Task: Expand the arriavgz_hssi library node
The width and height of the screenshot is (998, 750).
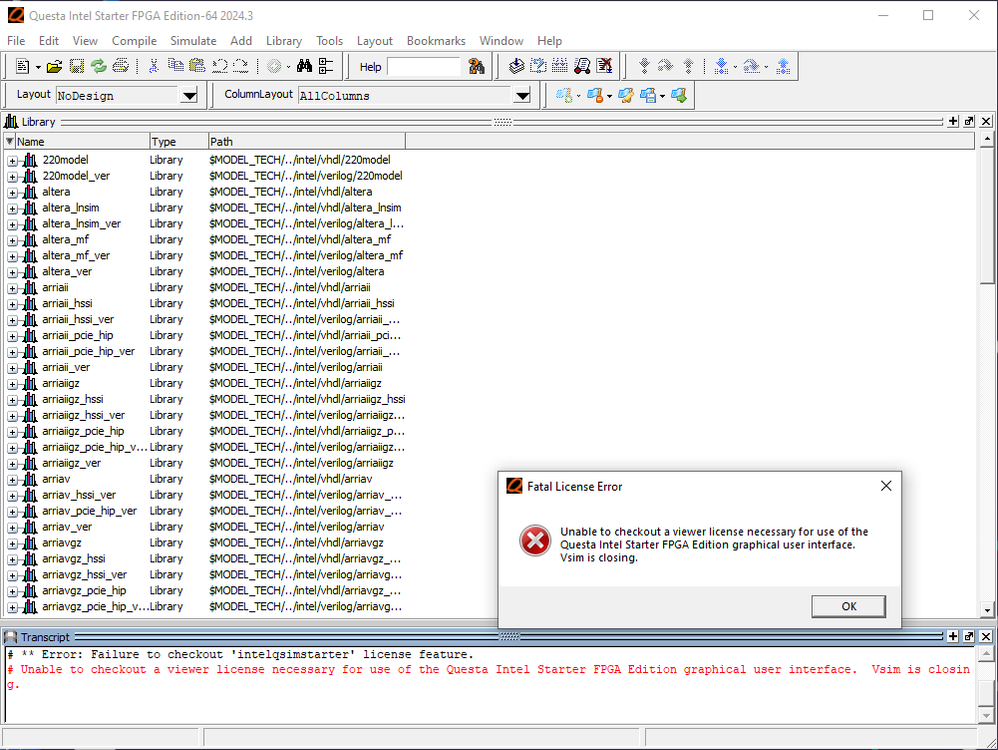Action: [12, 559]
